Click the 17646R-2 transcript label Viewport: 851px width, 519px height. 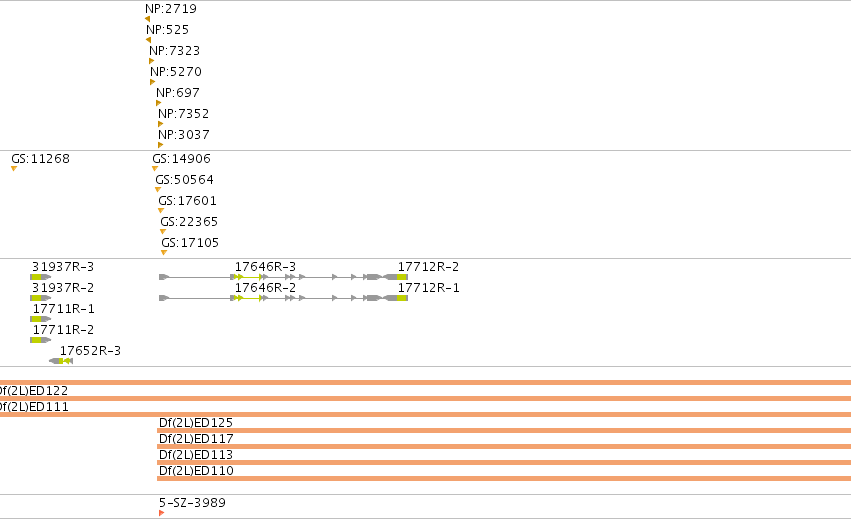point(265,288)
